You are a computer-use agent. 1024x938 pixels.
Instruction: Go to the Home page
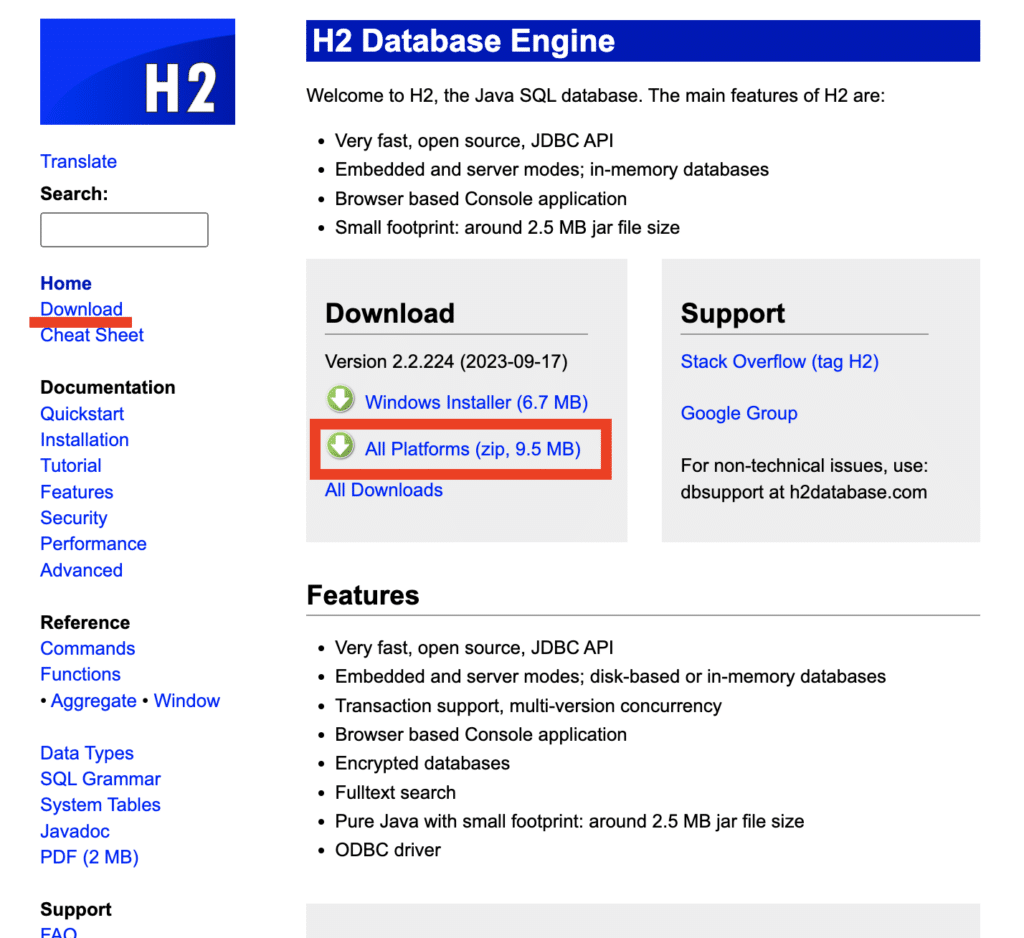(65, 283)
